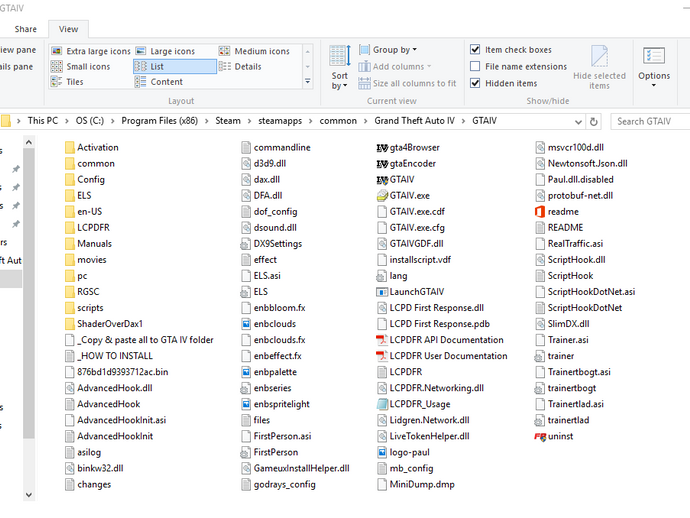Image resolution: width=690 pixels, height=518 pixels.
Task: Click Size all columns to fit
Action: [x=407, y=83]
